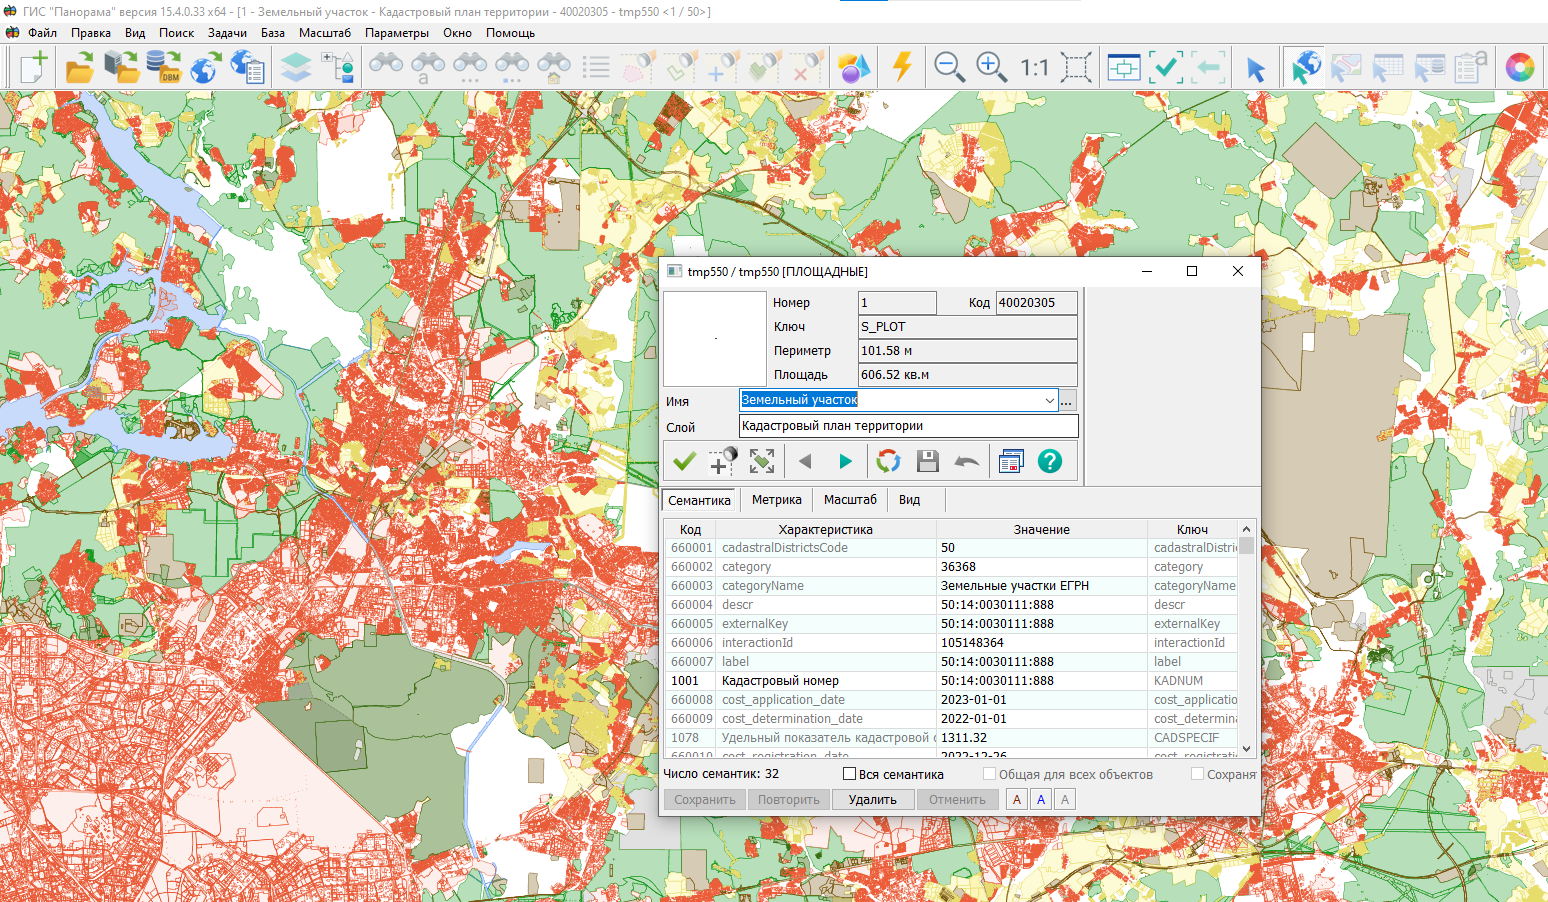Click red 'A' font color button
This screenshot has width=1548, height=902.
[x=1017, y=800]
